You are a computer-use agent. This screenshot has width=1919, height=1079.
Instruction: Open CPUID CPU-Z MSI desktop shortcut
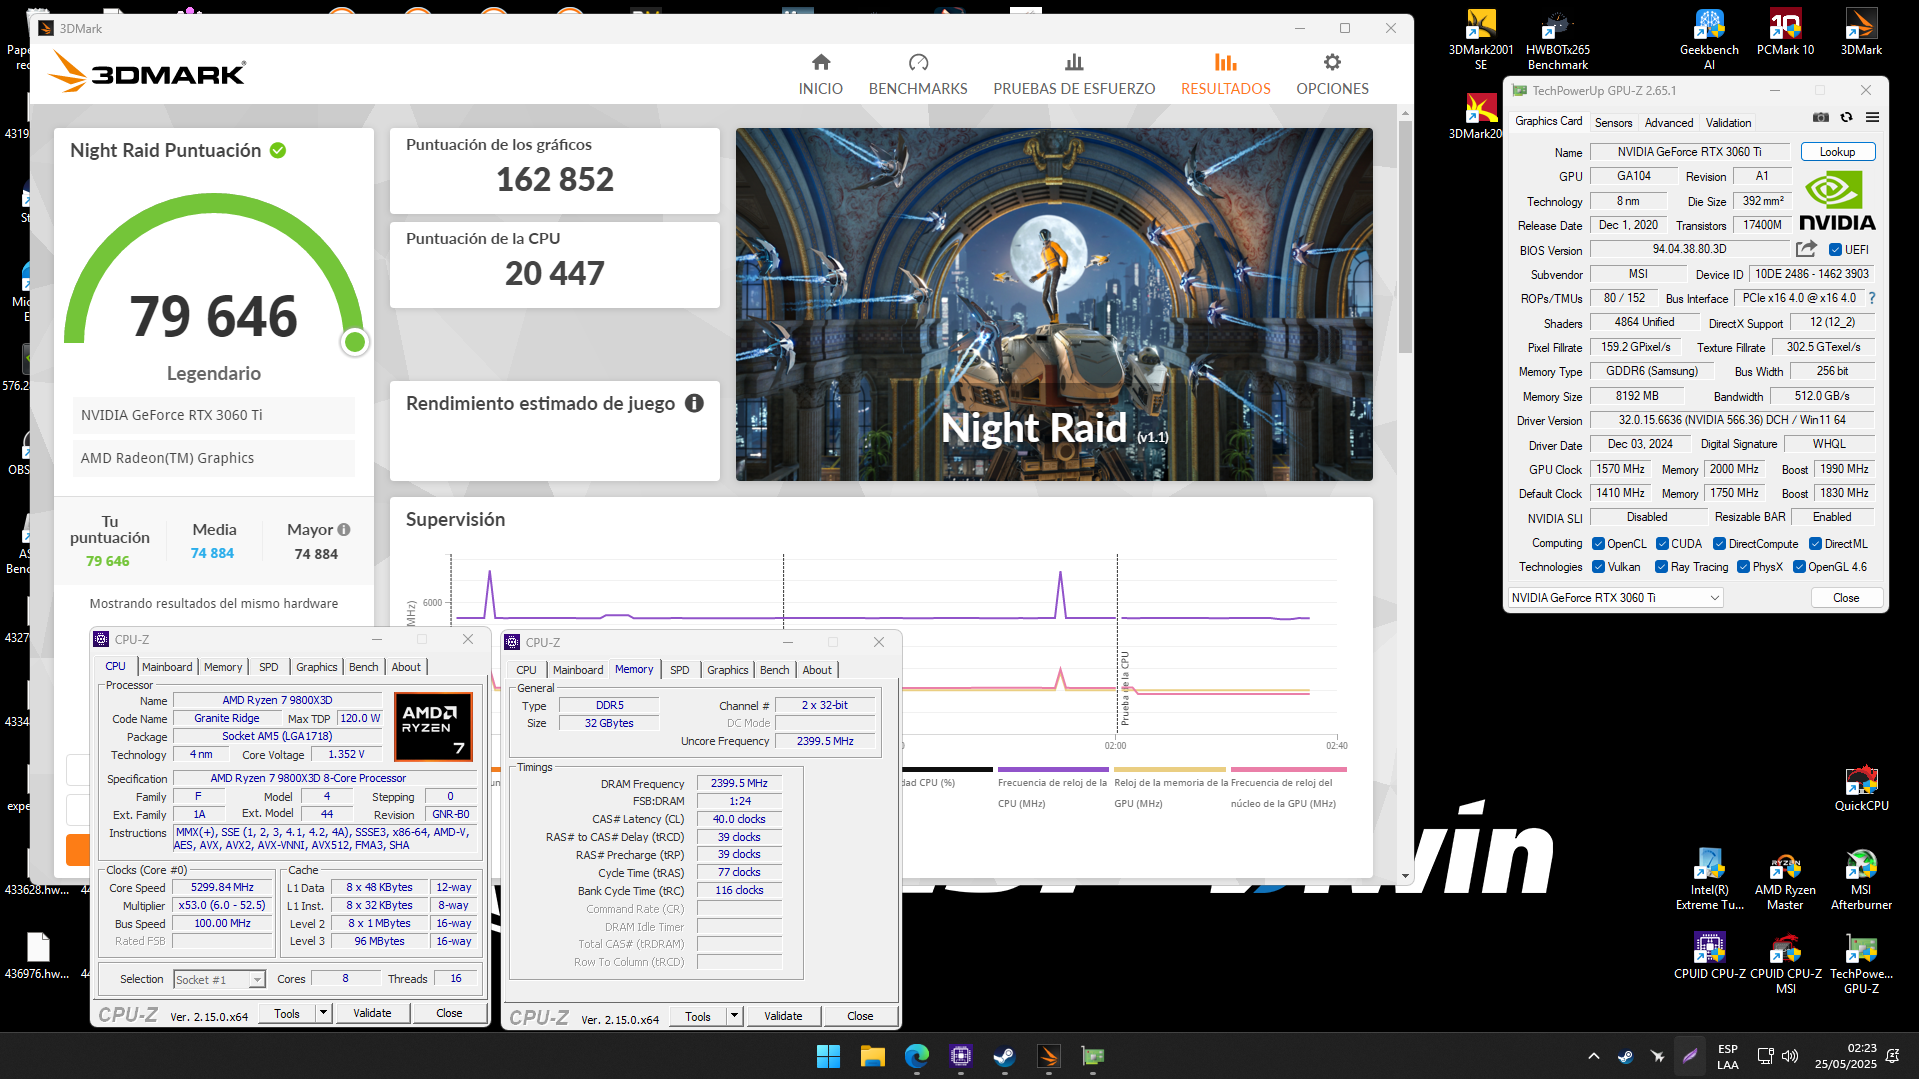[x=1785, y=964]
